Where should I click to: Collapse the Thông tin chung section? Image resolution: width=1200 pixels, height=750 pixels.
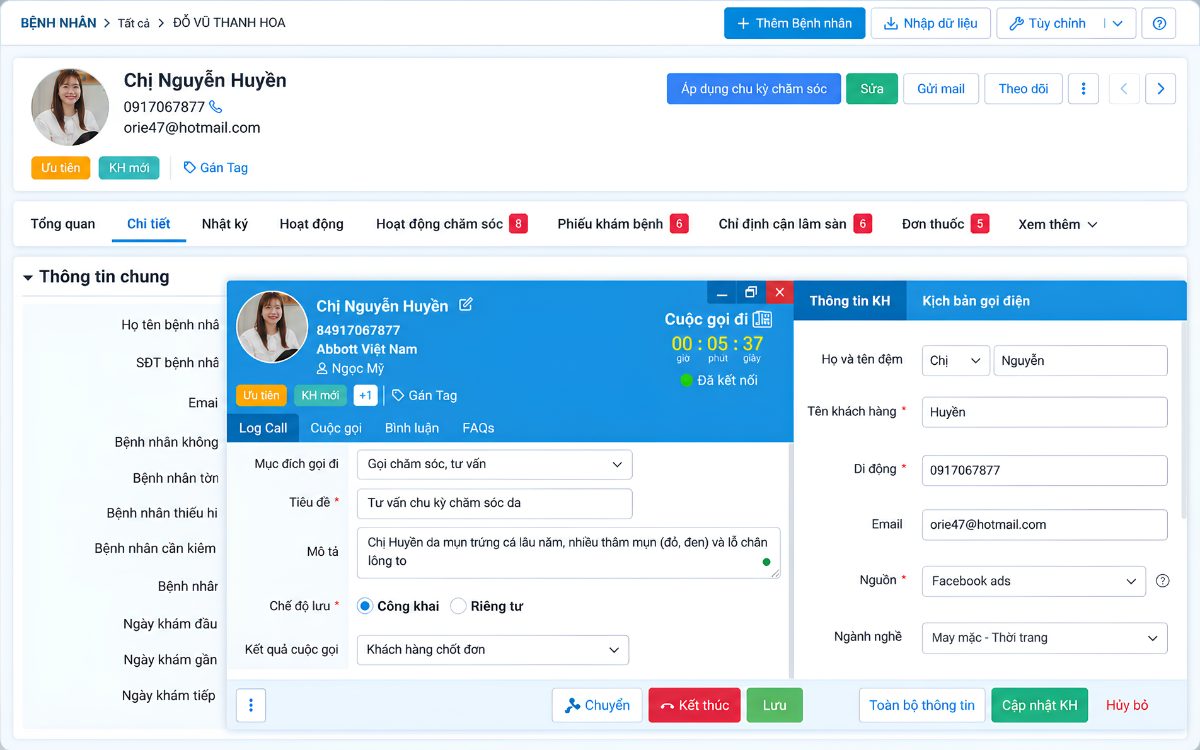[28, 278]
